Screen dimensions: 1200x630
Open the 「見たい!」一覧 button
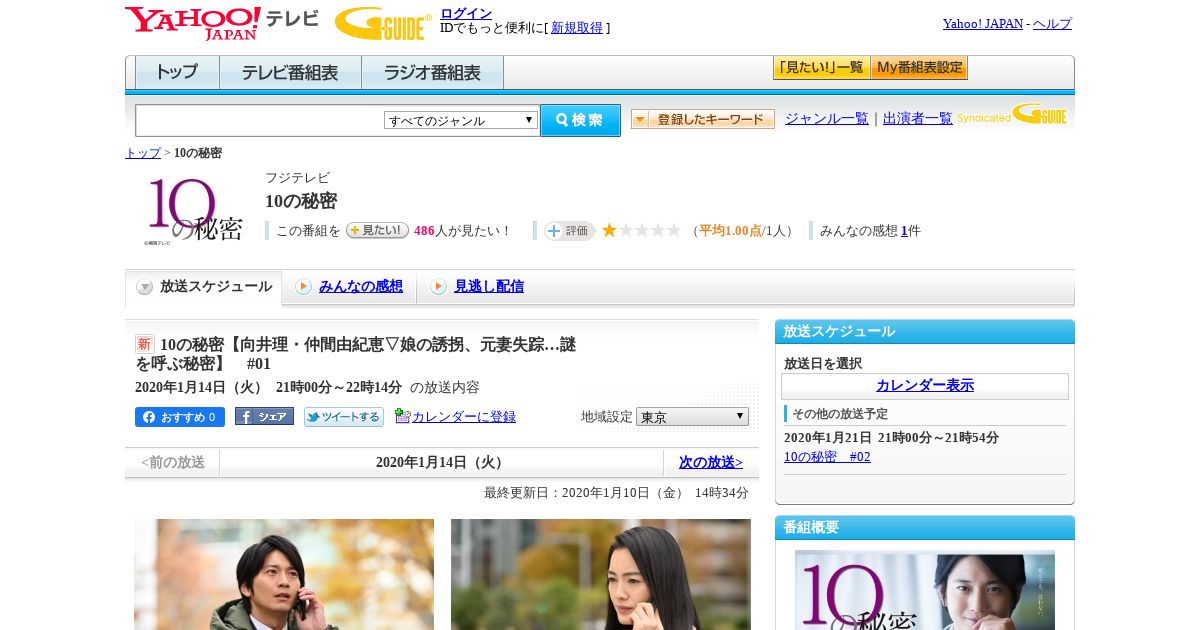[821, 68]
